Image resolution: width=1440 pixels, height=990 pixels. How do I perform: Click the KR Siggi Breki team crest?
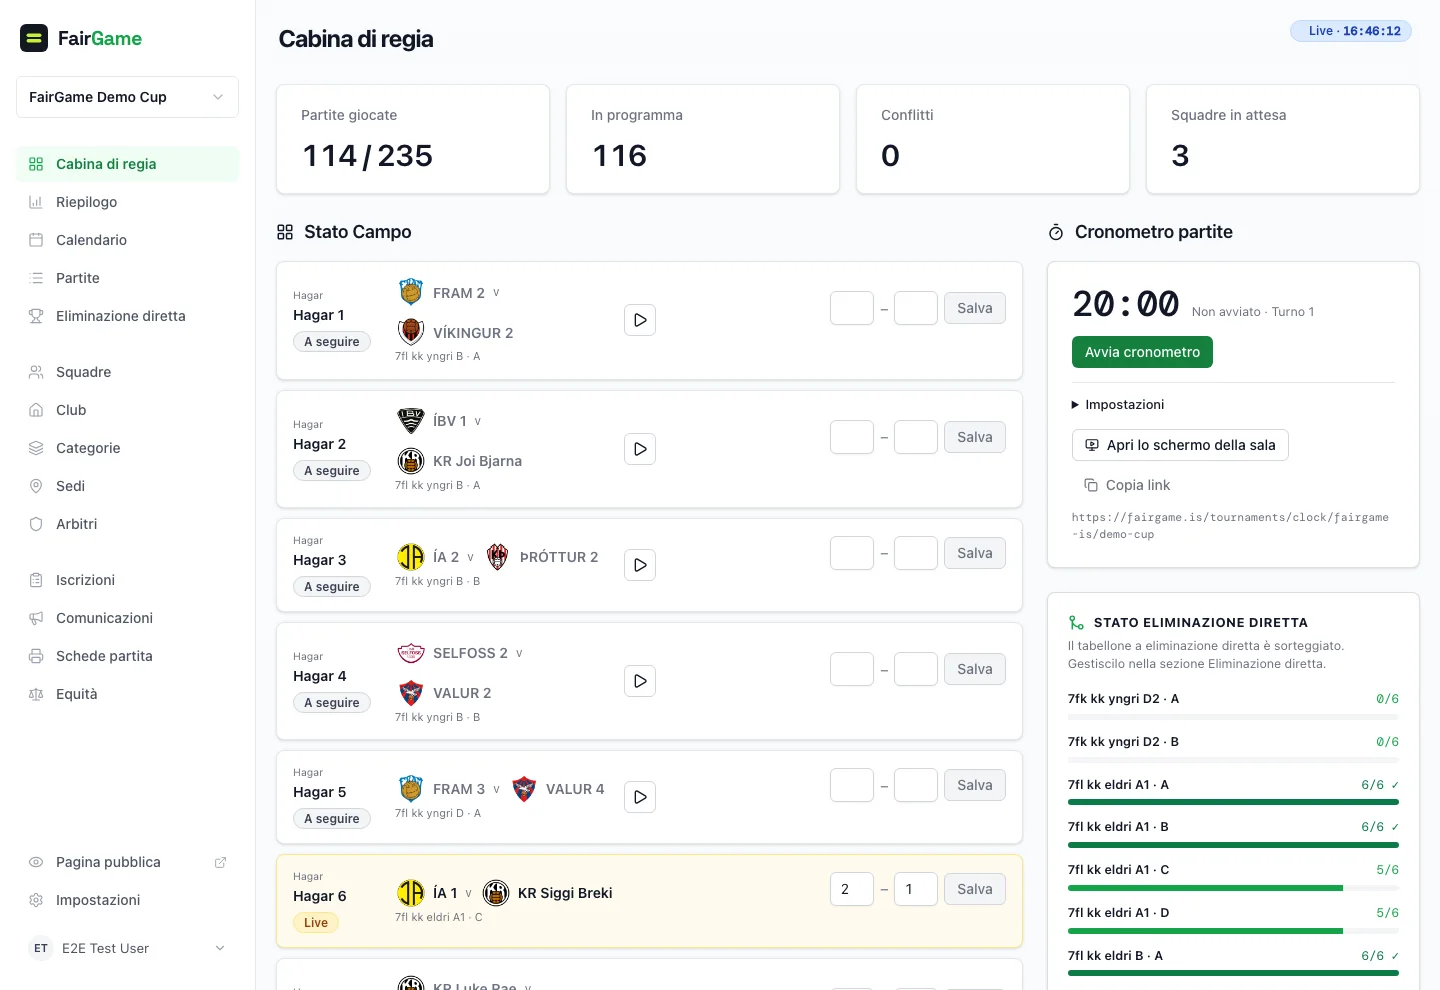click(x=496, y=893)
